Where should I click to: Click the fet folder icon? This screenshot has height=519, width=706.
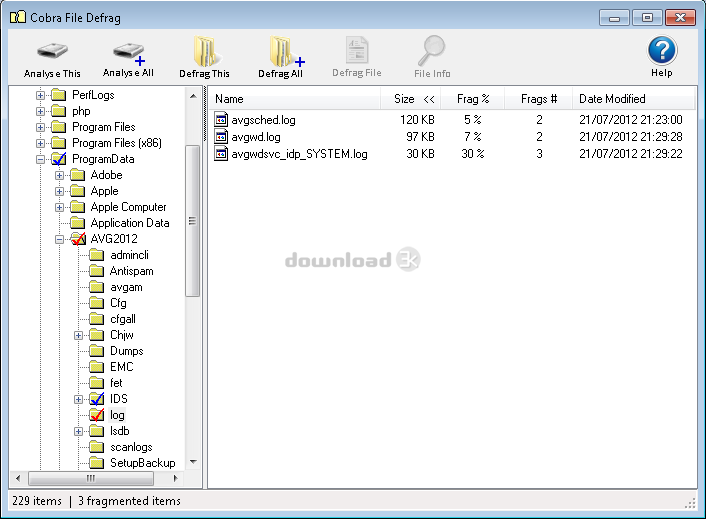[x=96, y=383]
